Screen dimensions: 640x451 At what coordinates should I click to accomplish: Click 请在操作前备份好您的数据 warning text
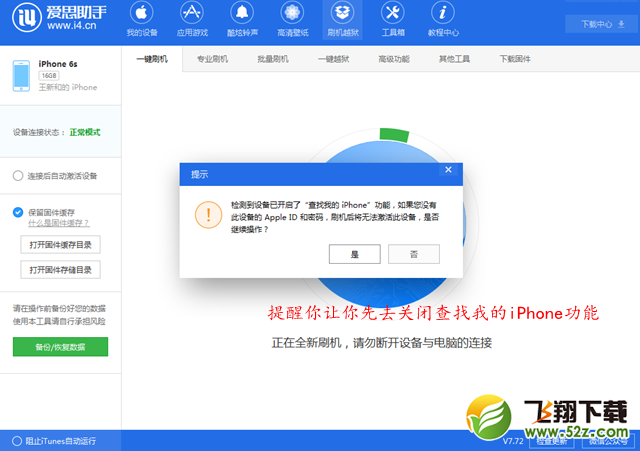click(x=59, y=309)
